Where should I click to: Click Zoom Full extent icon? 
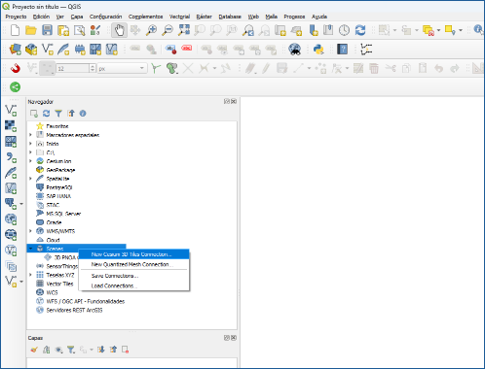pyautogui.click(x=184, y=30)
